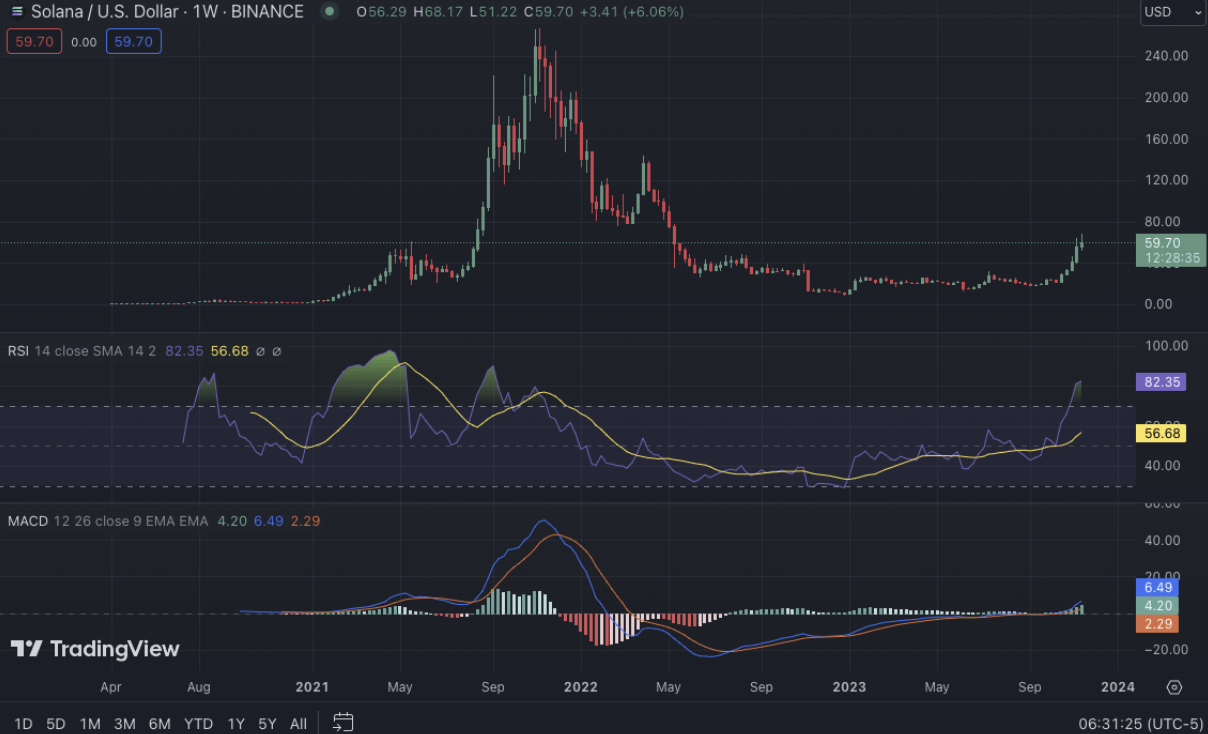Switch chart range to 1M
This screenshot has width=1208, height=734.
(90, 723)
